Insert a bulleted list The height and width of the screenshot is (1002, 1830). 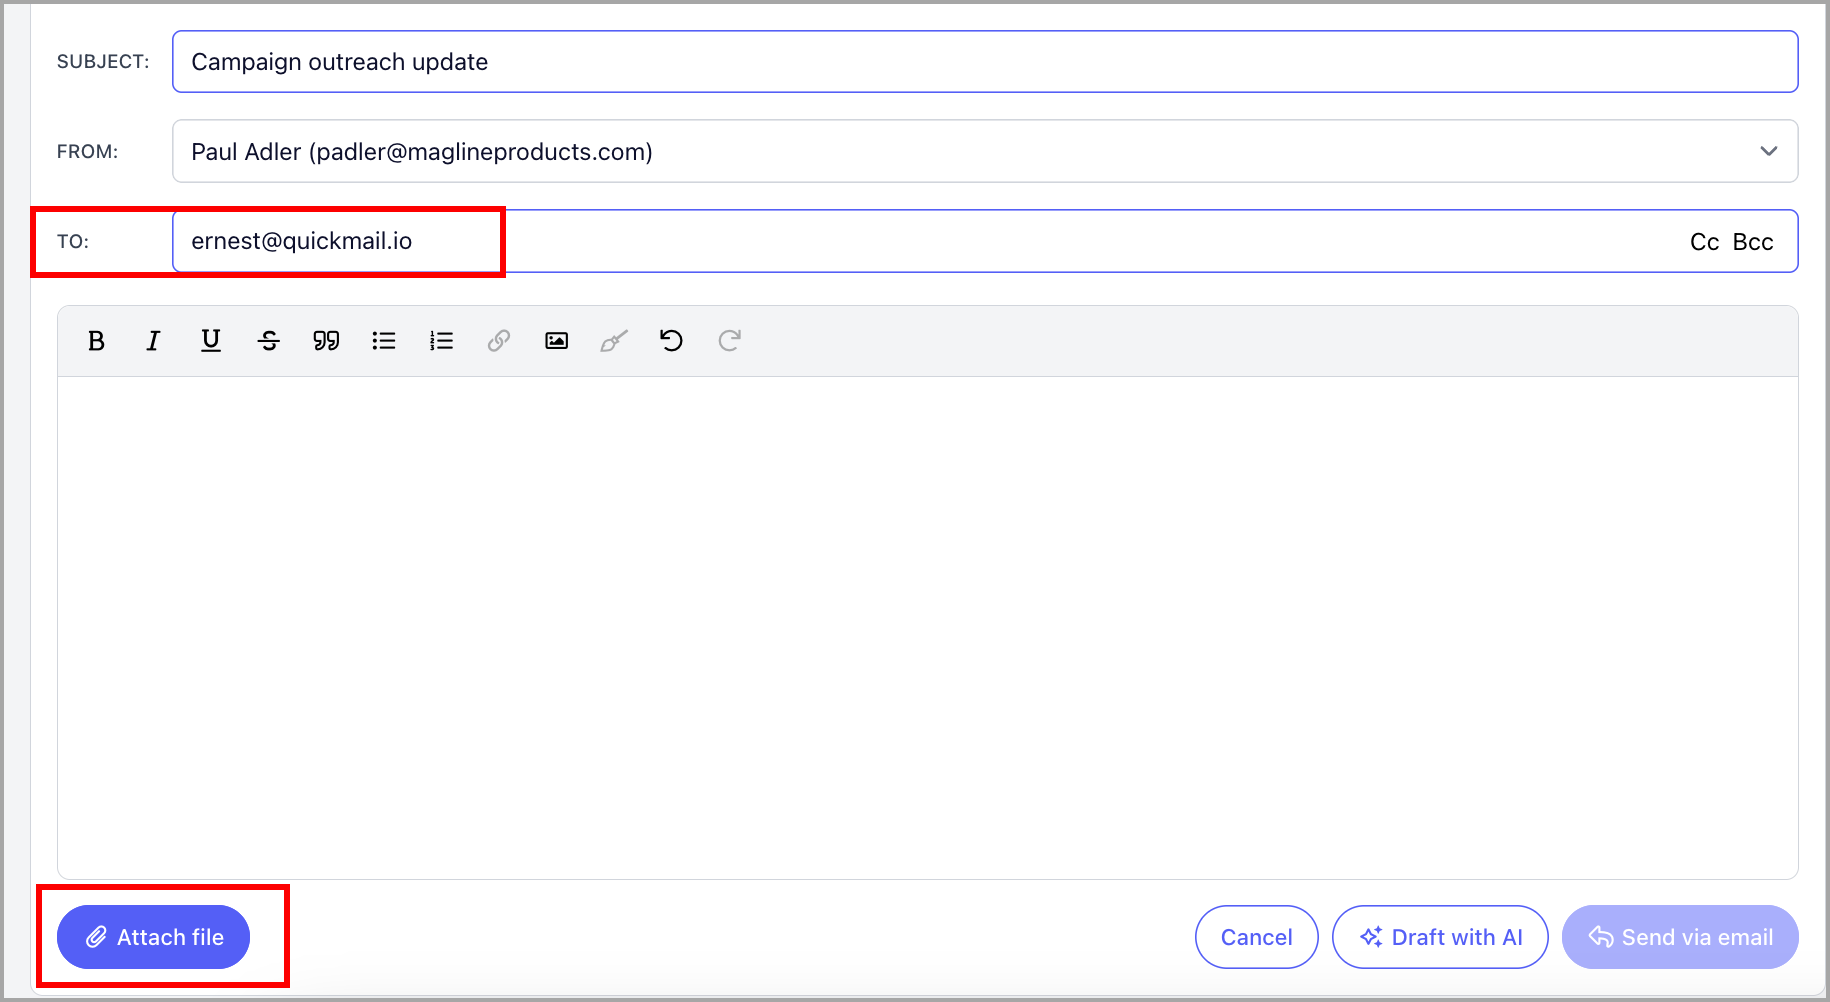click(384, 341)
